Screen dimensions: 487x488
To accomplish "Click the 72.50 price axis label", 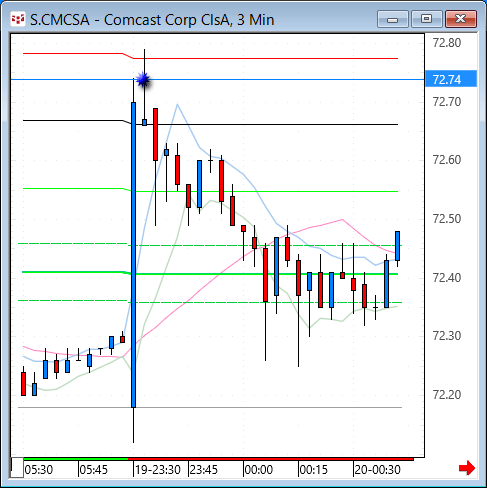I will [x=447, y=219].
